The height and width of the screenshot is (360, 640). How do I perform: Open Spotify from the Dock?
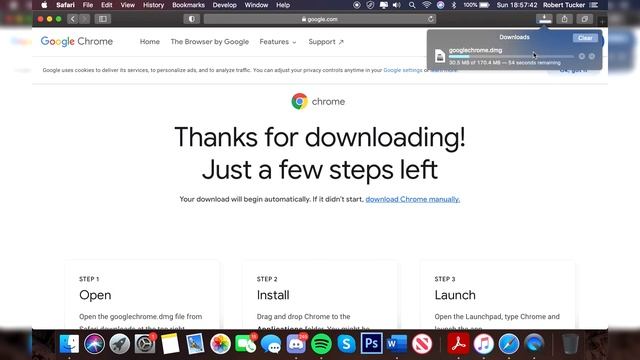(x=321, y=344)
